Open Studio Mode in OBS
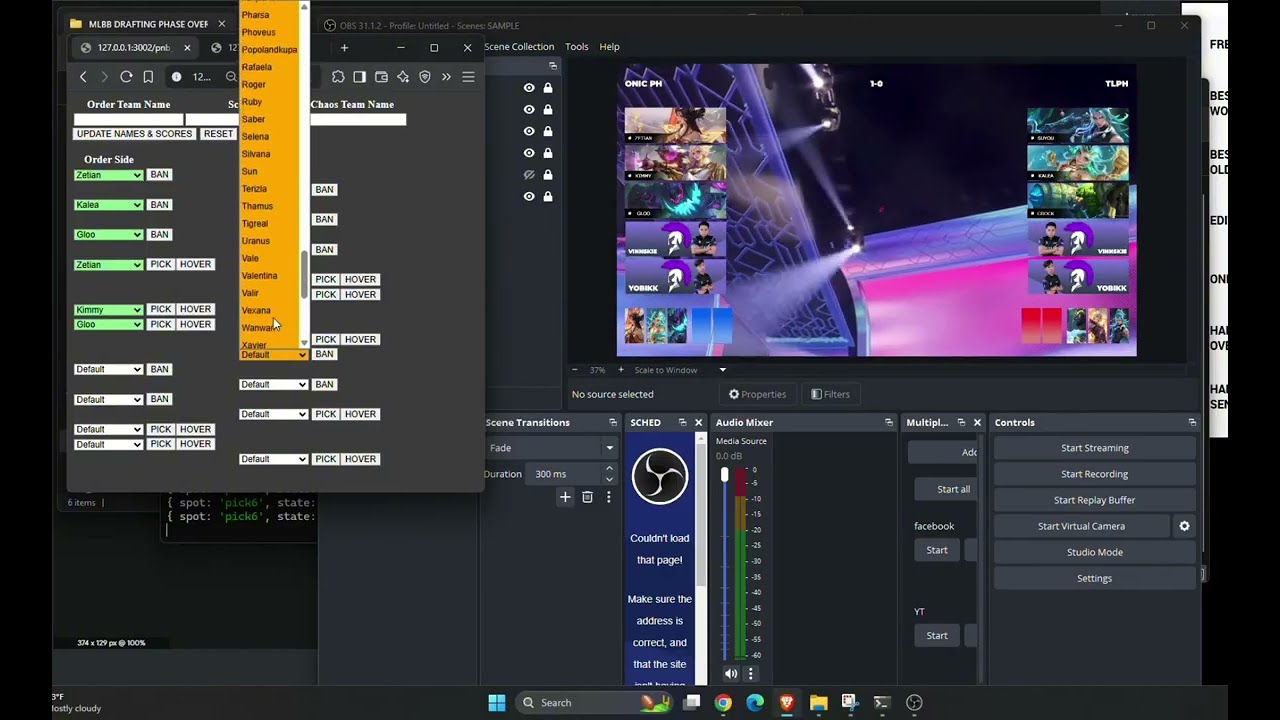The image size is (1280, 720). [x=1095, y=552]
